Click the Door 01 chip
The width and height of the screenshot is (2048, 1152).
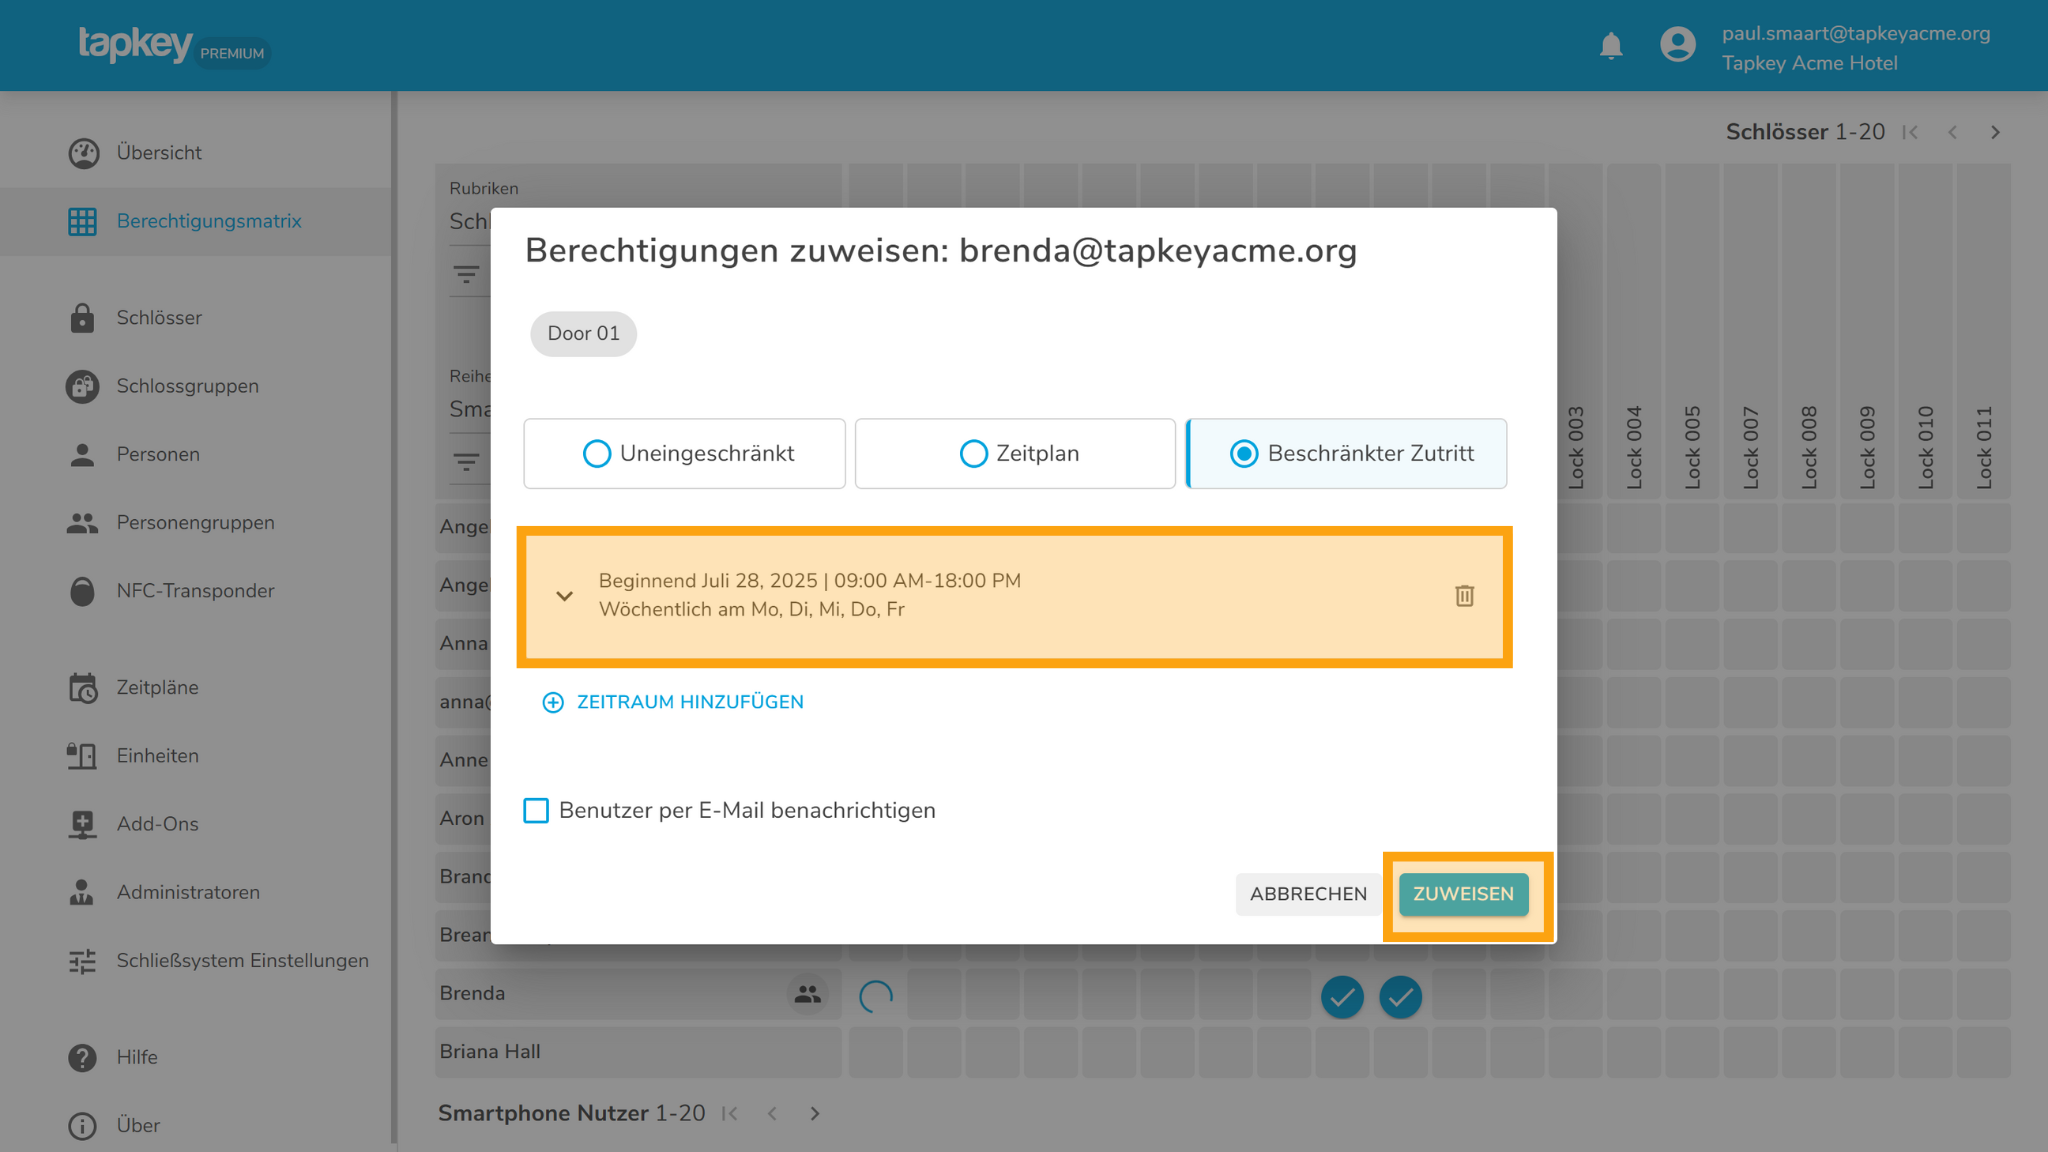583,333
